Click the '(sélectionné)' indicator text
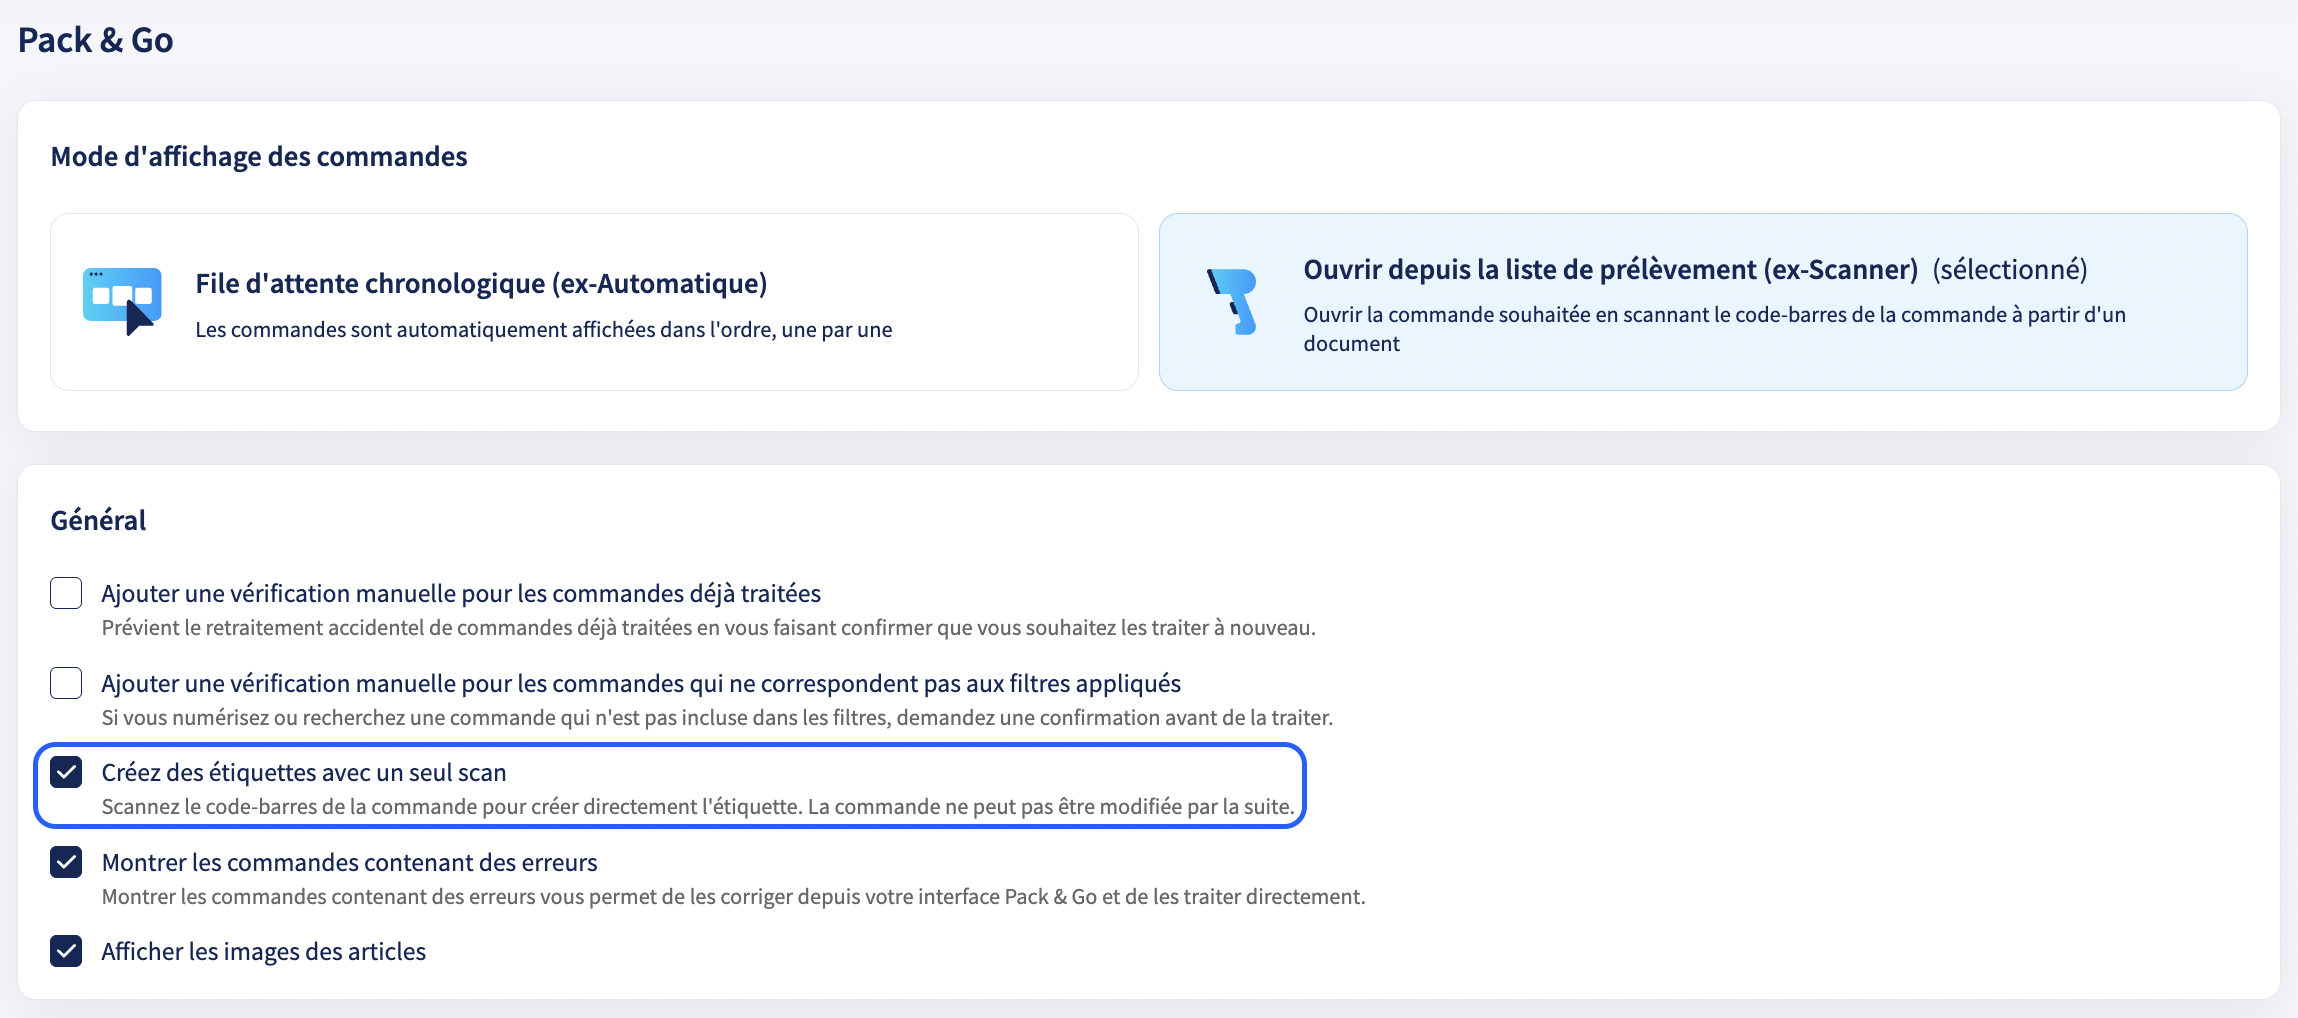Viewport: 2298px width, 1018px height. [x=2010, y=270]
